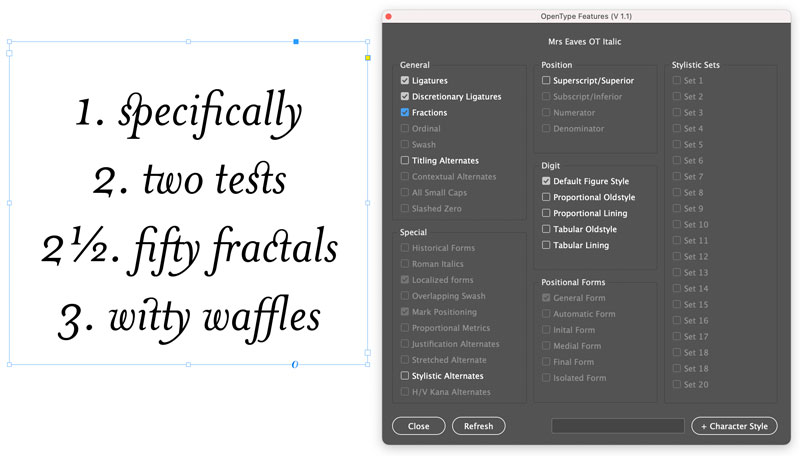
Task: Enable Titling Alternates
Action: [x=405, y=160]
